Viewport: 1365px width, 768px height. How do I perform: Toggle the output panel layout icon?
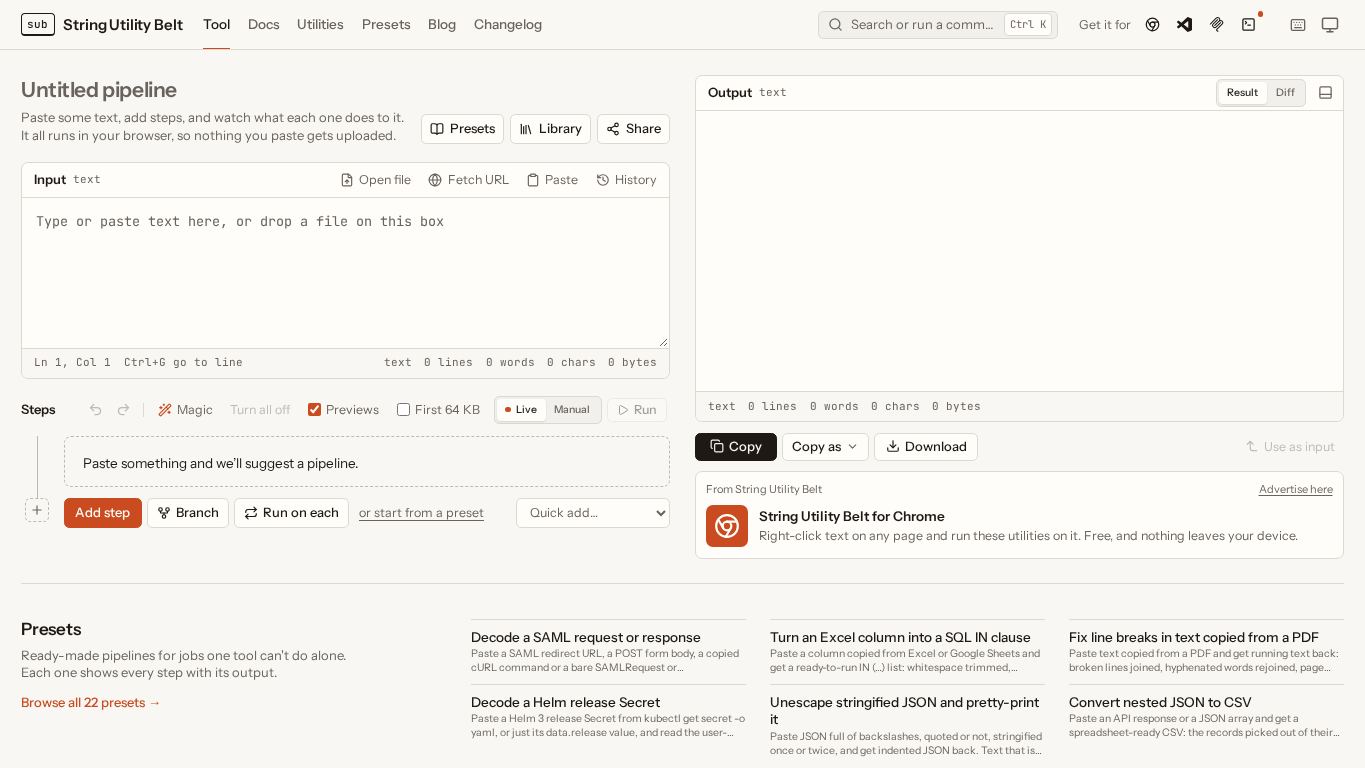[x=1326, y=93]
